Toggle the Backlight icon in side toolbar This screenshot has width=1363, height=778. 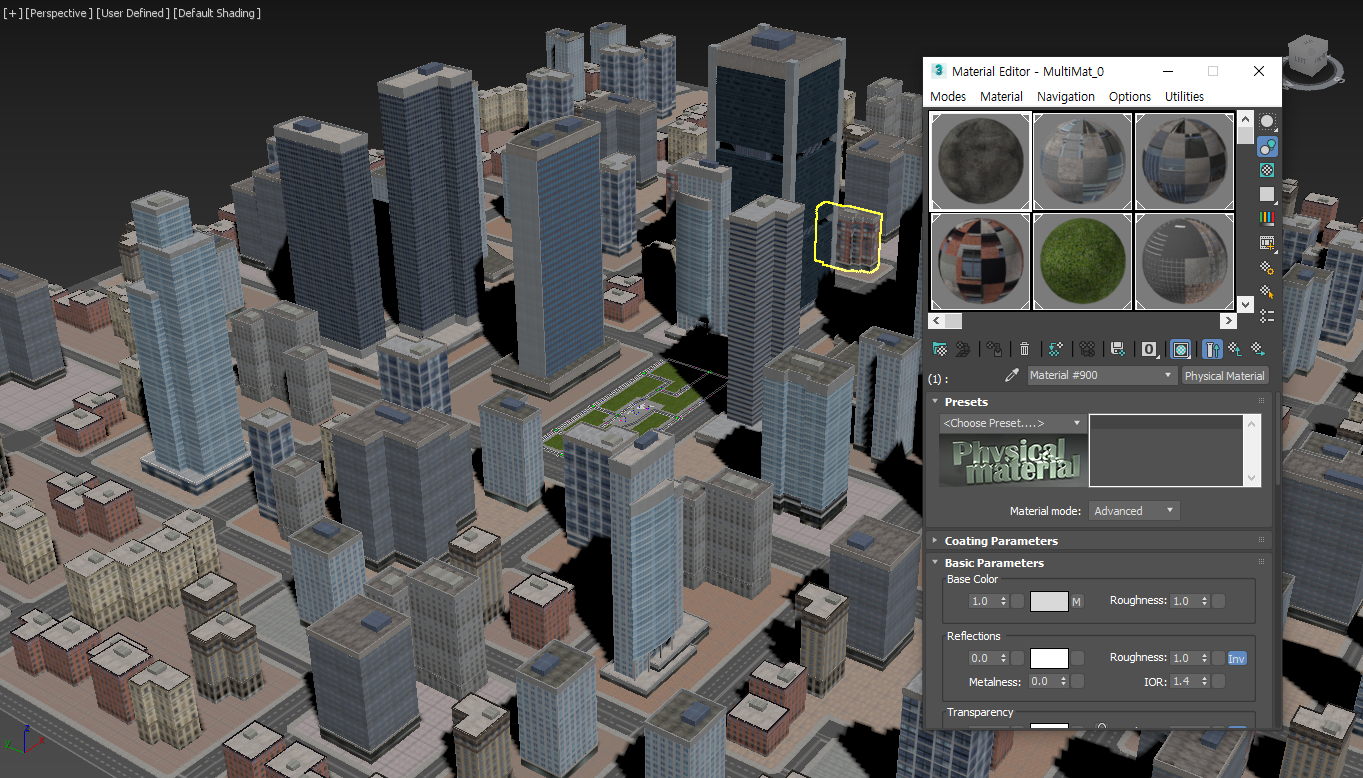[1267, 146]
